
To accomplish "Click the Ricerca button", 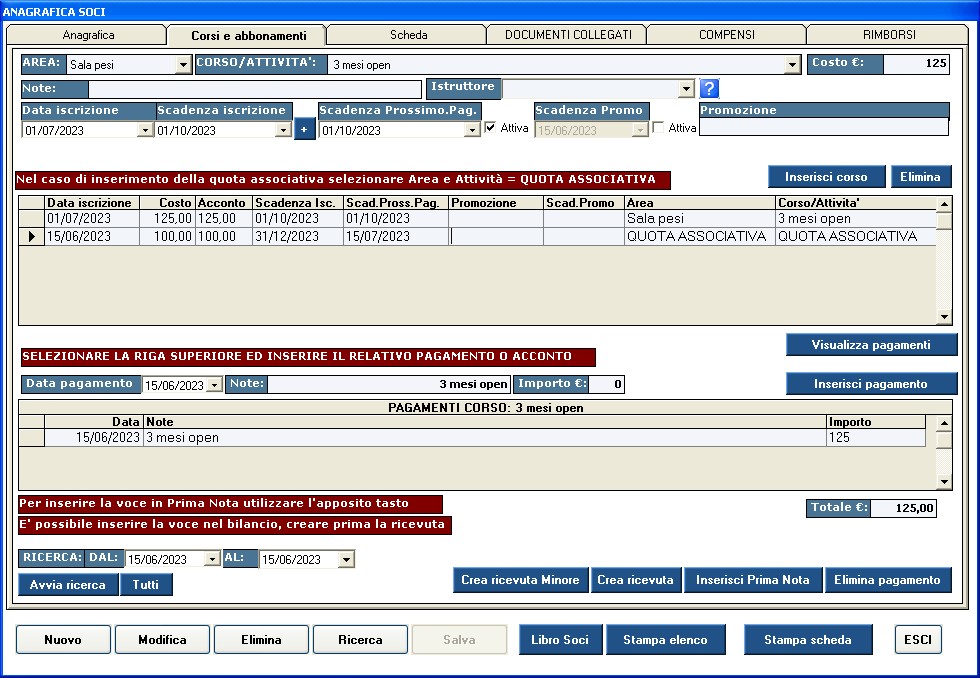I will [x=360, y=640].
